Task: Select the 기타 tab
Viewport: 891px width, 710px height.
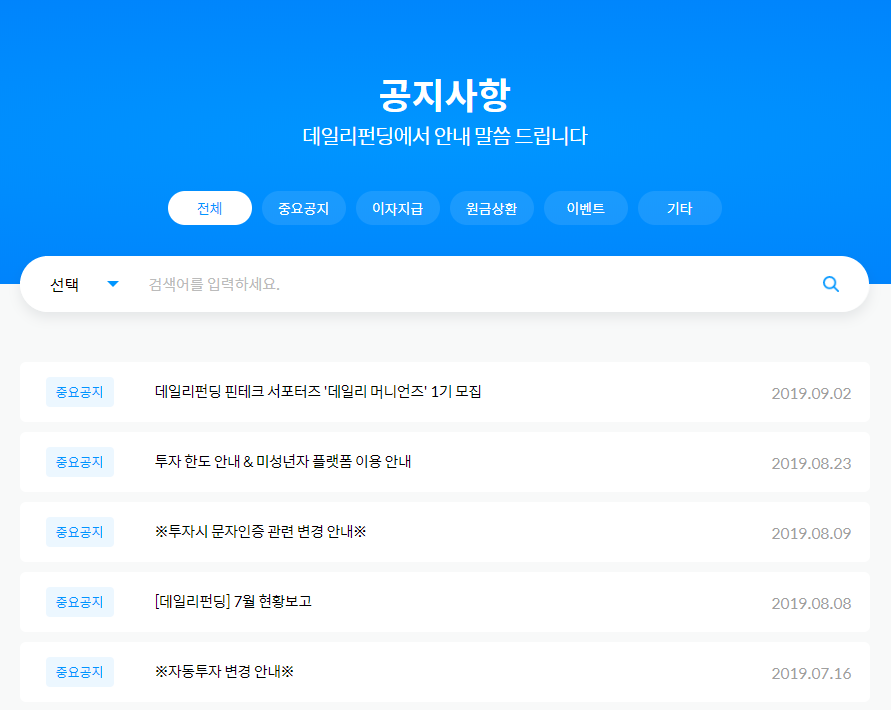Action: [x=680, y=208]
